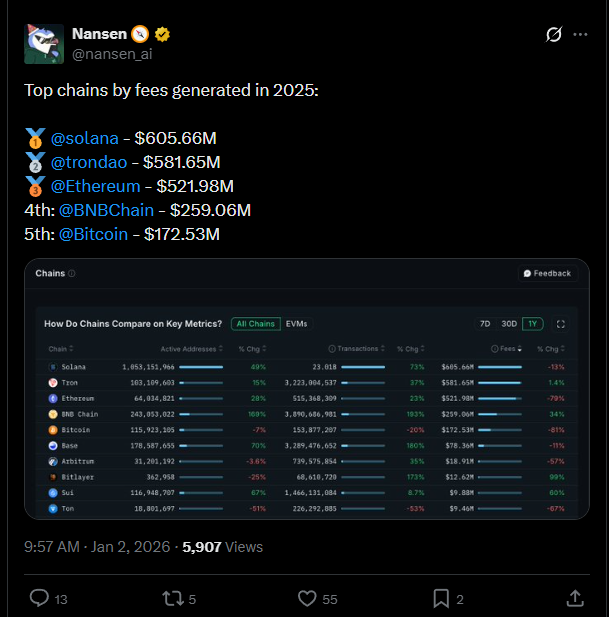Select the 30D time range tab
The width and height of the screenshot is (609, 617).
pyautogui.click(x=509, y=324)
